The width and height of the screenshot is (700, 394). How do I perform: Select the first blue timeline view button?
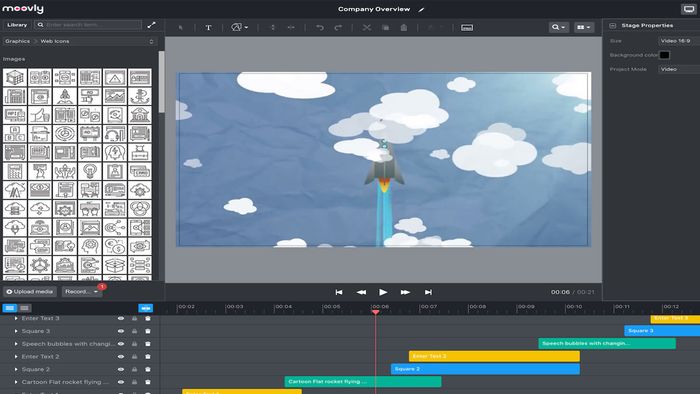(x=10, y=308)
